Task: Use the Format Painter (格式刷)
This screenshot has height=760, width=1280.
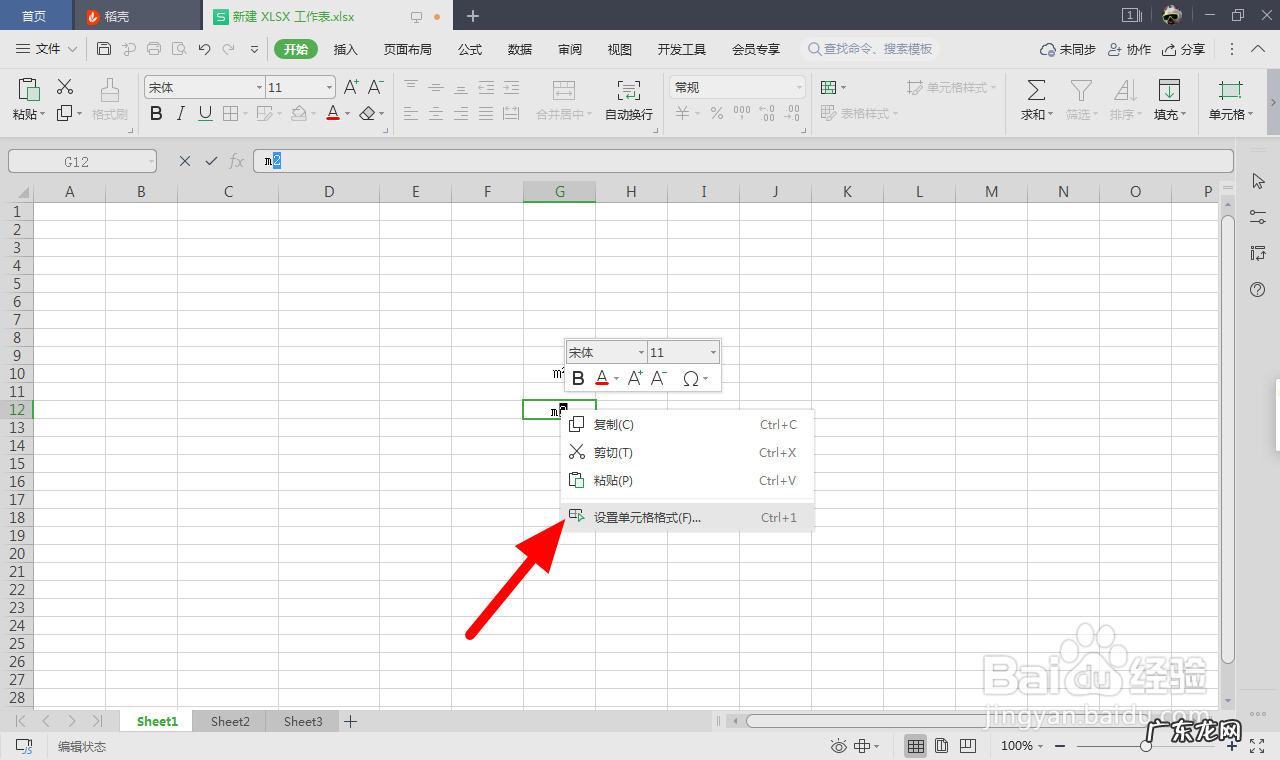Action: pos(108,98)
